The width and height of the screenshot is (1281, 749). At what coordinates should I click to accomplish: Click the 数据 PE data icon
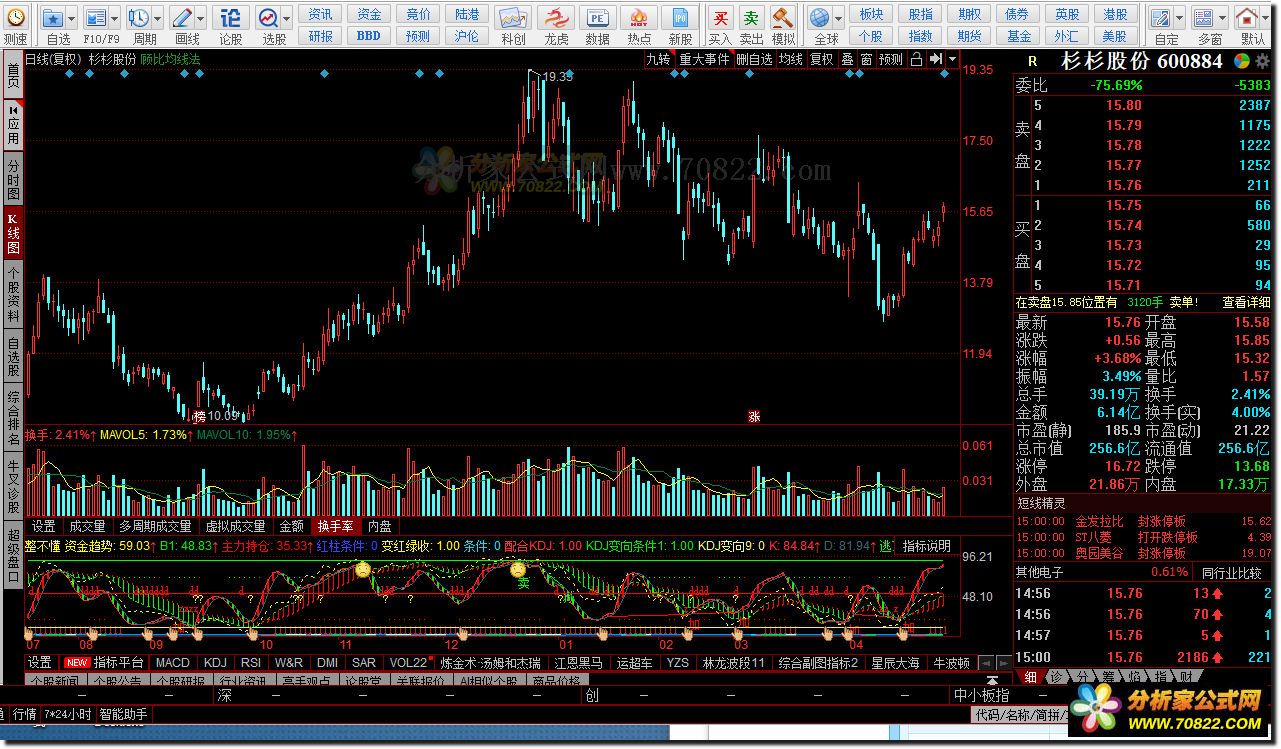pyautogui.click(x=597, y=18)
